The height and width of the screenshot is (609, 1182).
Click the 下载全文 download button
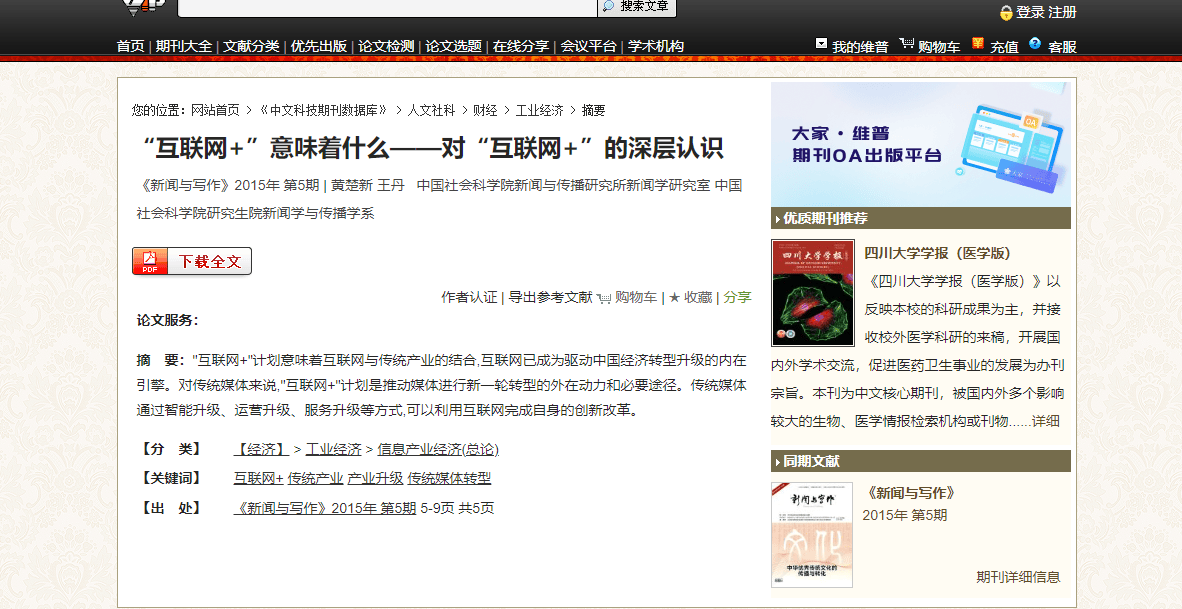pos(192,262)
